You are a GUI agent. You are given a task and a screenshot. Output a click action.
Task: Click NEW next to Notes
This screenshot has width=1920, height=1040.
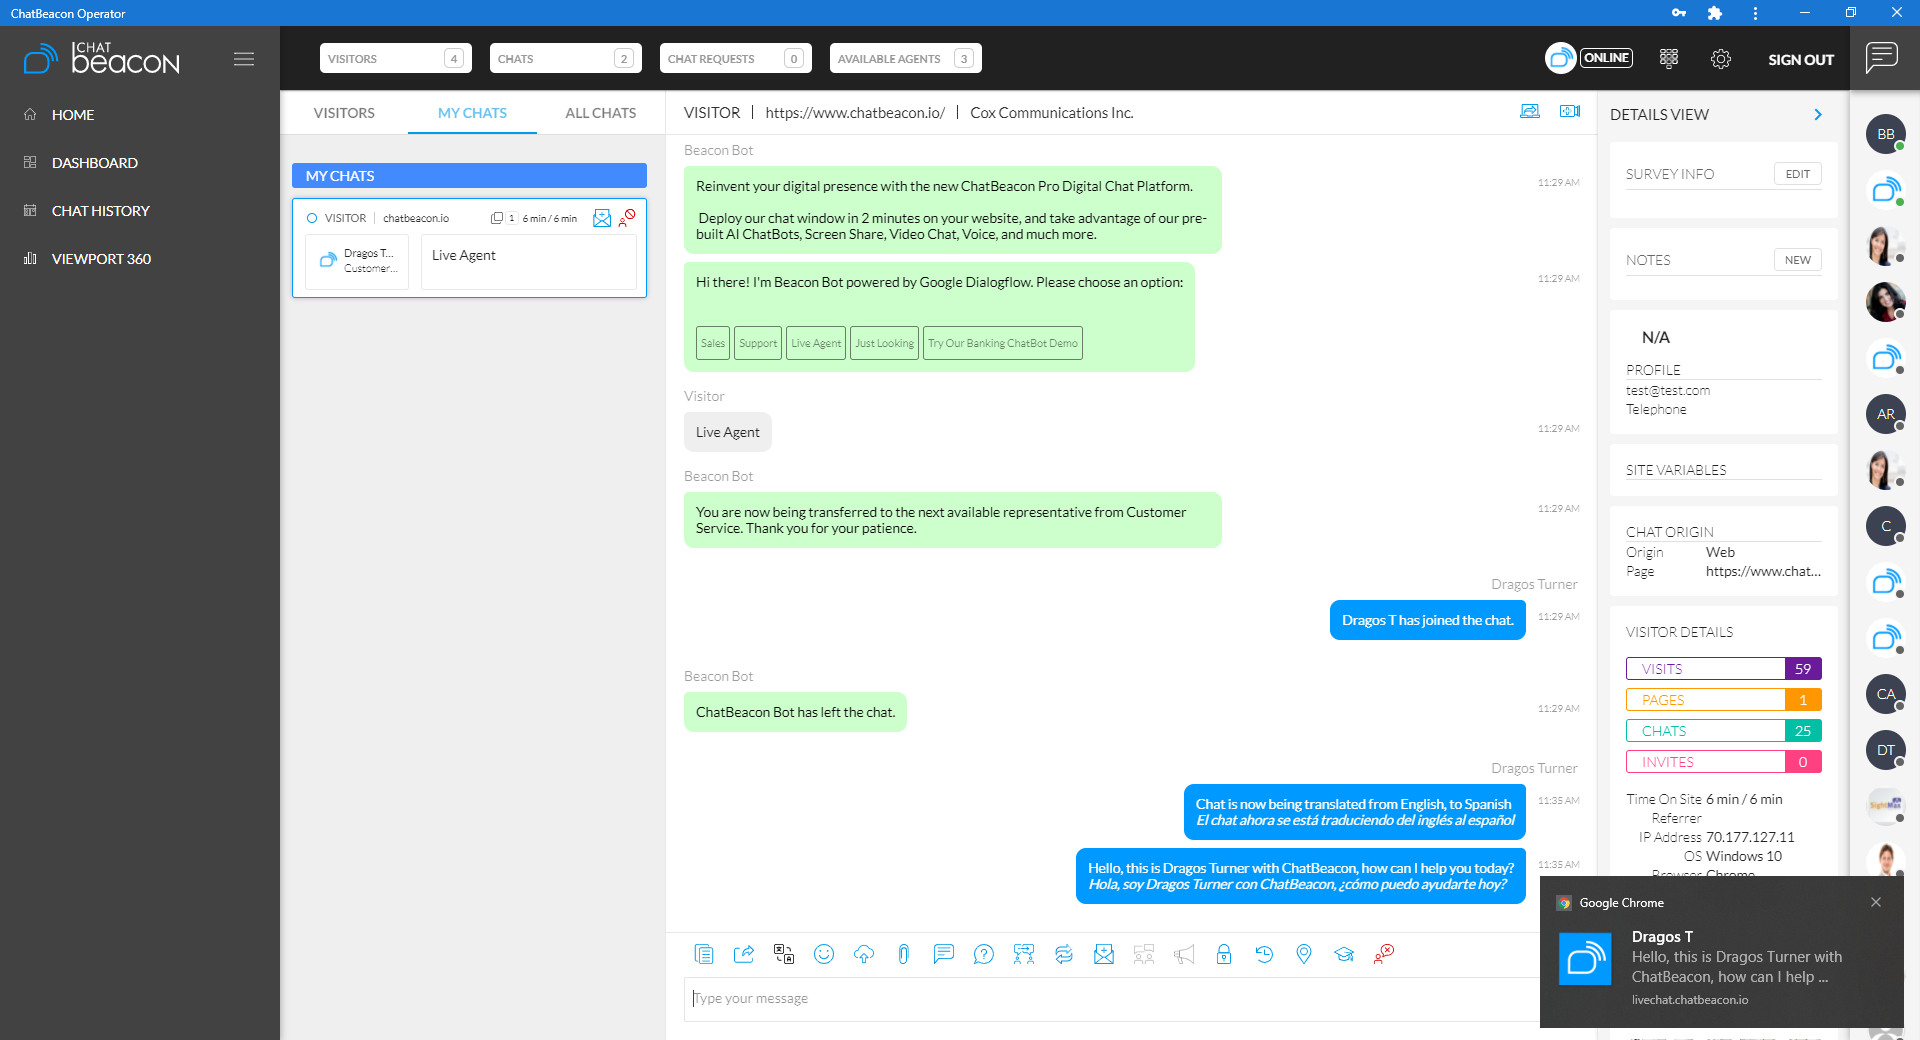coord(1797,260)
